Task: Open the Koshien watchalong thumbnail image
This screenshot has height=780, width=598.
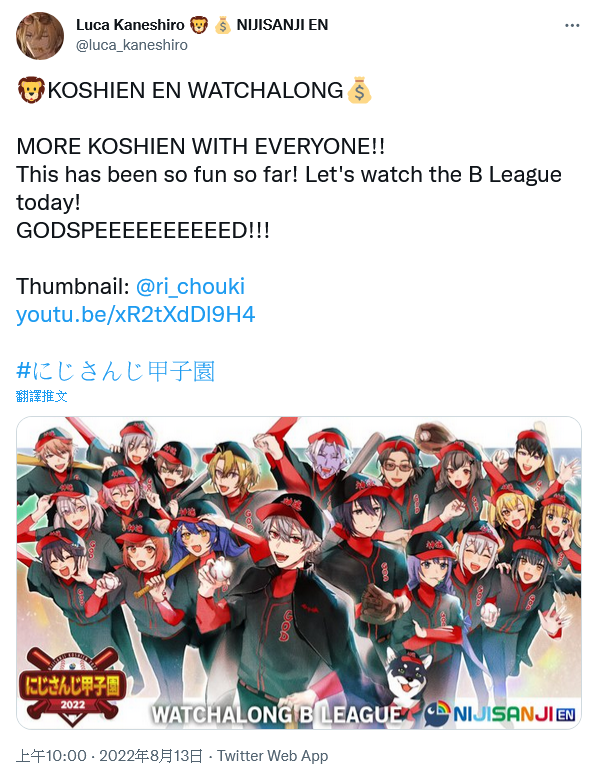Action: tap(299, 573)
